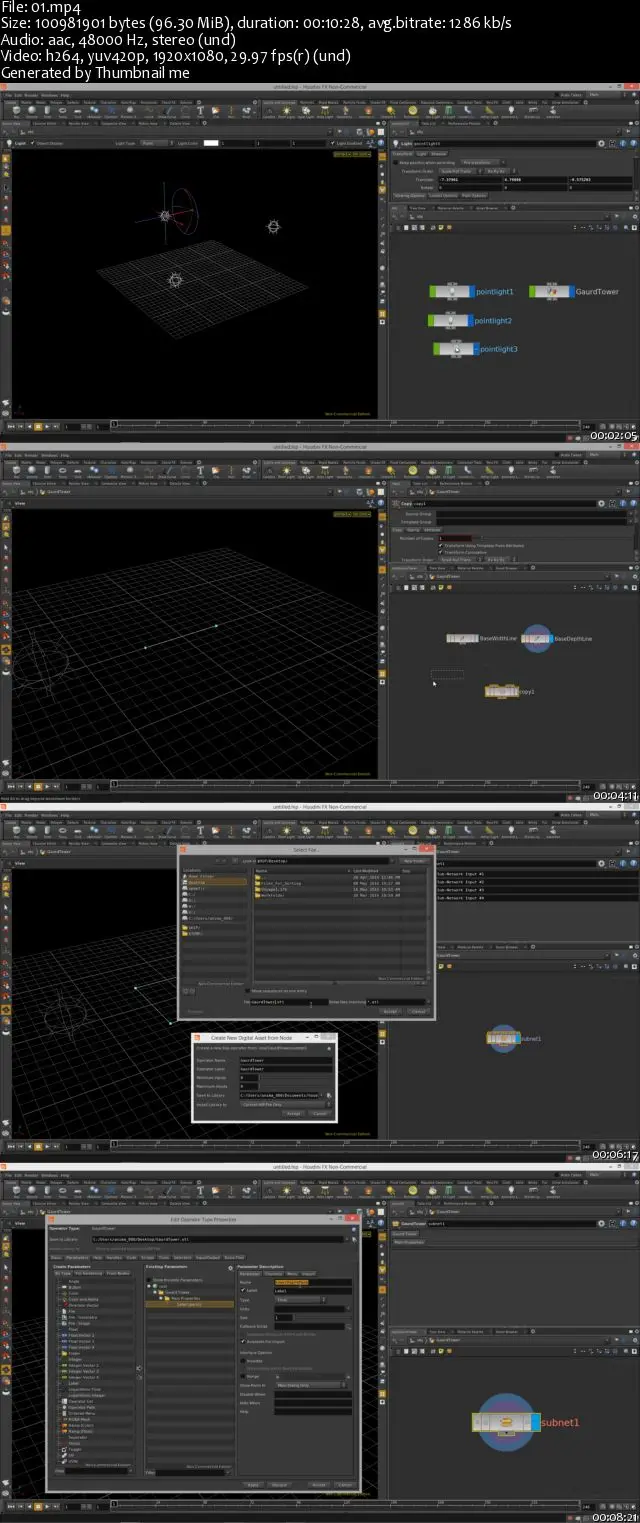This screenshot has height=1523, width=640.
Task: Toggle Keep position when parenting checkbox
Action: point(396,162)
